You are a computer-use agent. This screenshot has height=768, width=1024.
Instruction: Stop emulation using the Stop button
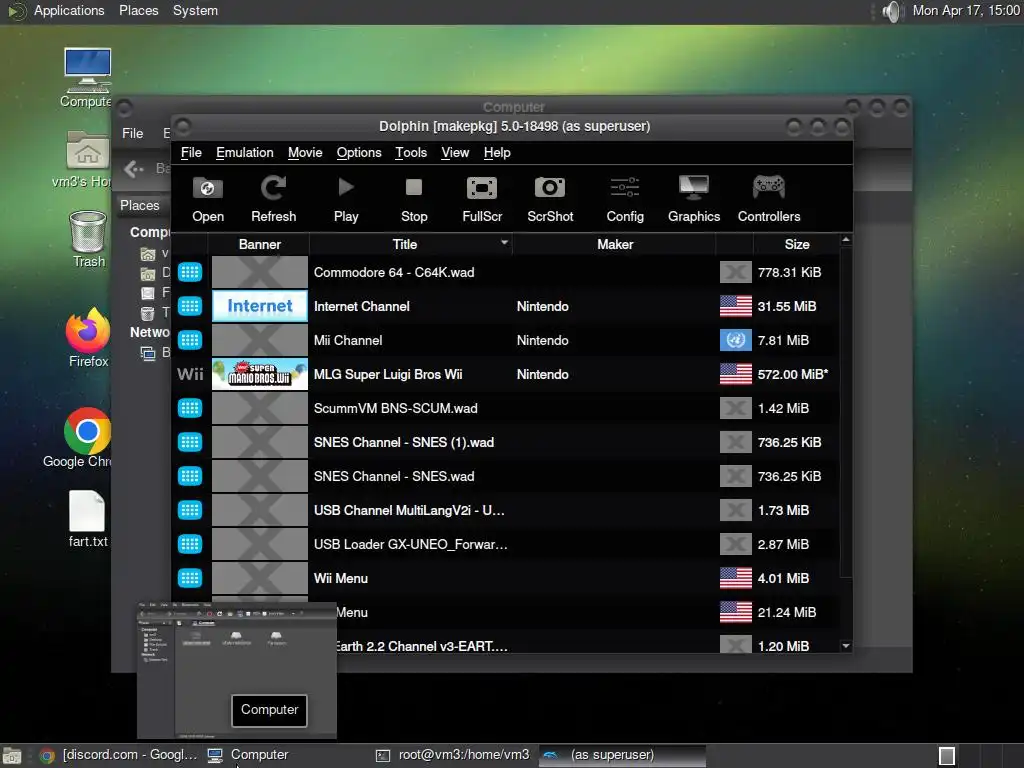414,199
